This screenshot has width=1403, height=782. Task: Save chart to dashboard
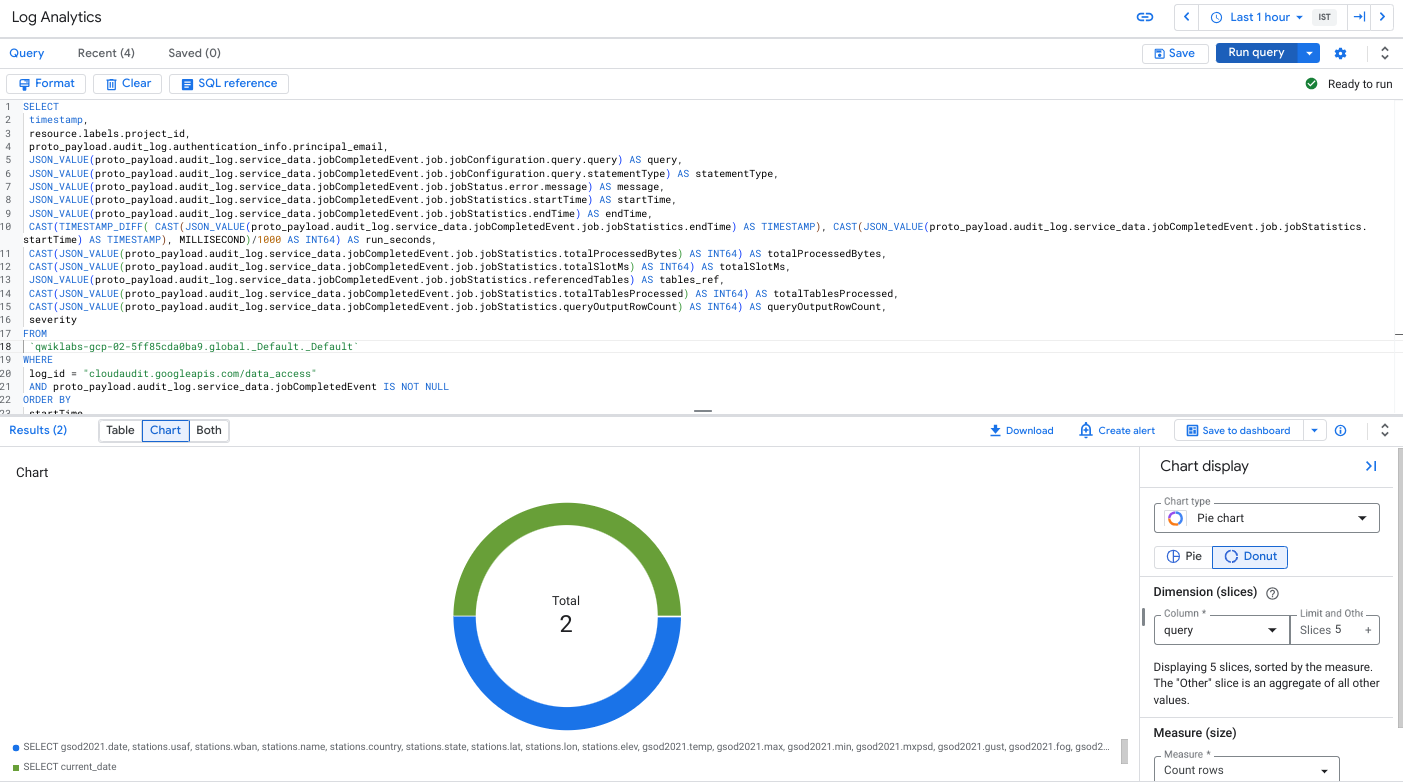click(1238, 430)
